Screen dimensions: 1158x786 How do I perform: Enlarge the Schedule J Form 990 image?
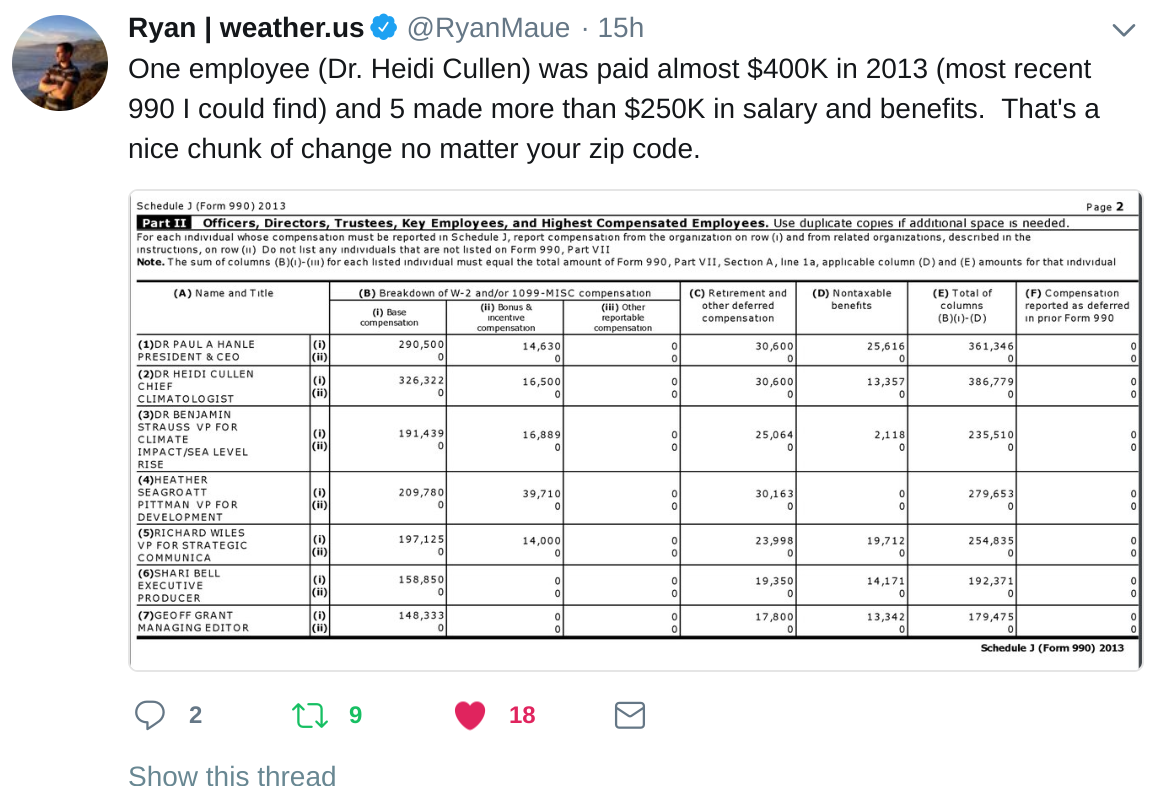[635, 431]
